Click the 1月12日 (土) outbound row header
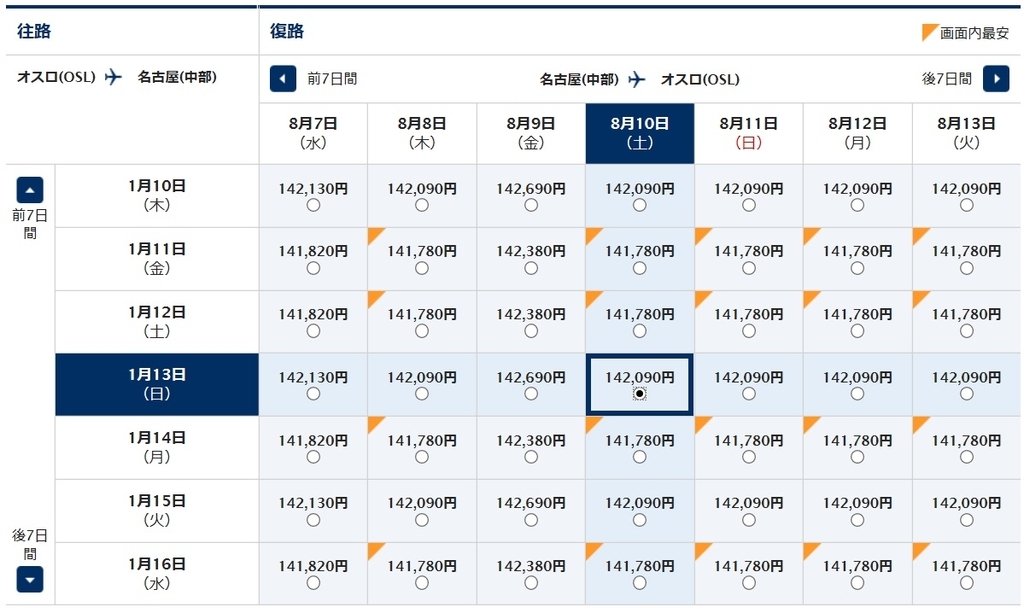Screen dimensions: 1024x613 point(157,321)
